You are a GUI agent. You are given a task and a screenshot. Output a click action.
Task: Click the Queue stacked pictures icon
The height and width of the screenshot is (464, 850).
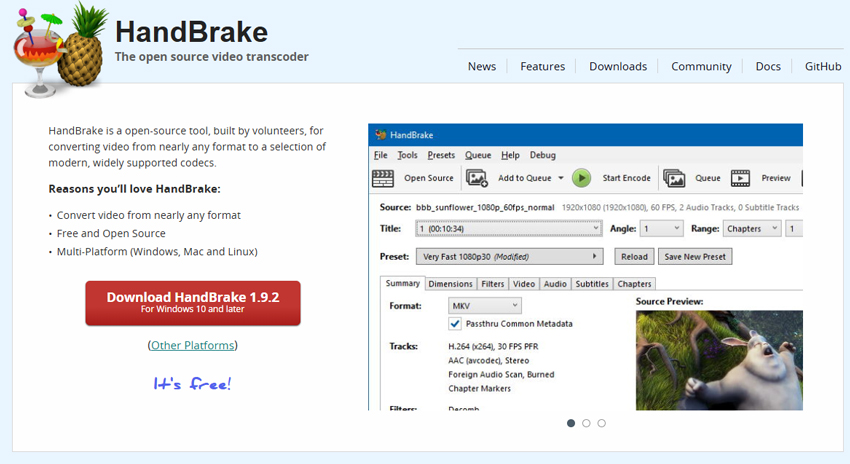pyautogui.click(x=674, y=178)
